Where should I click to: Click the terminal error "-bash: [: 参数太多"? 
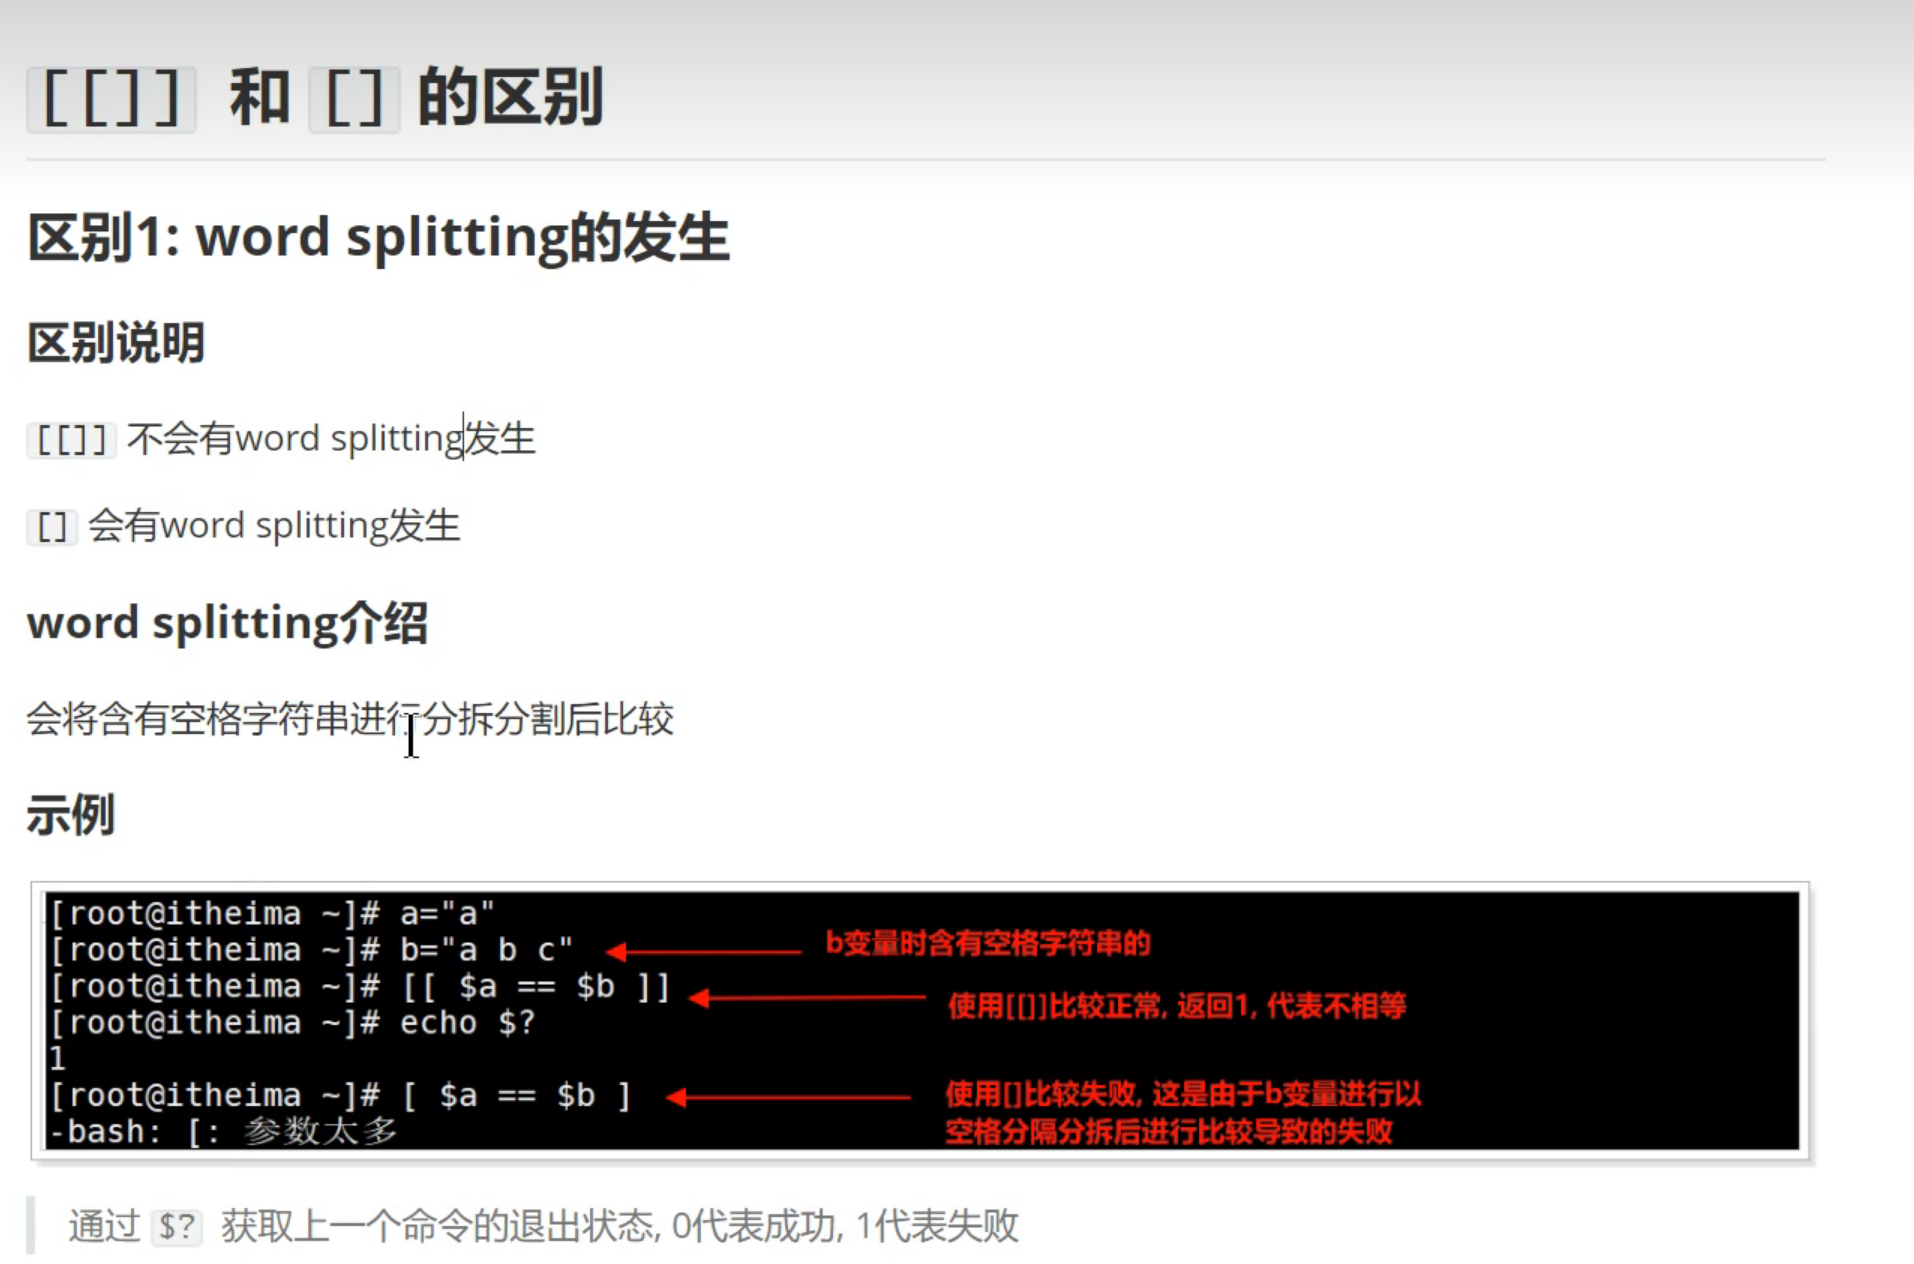point(223,1132)
